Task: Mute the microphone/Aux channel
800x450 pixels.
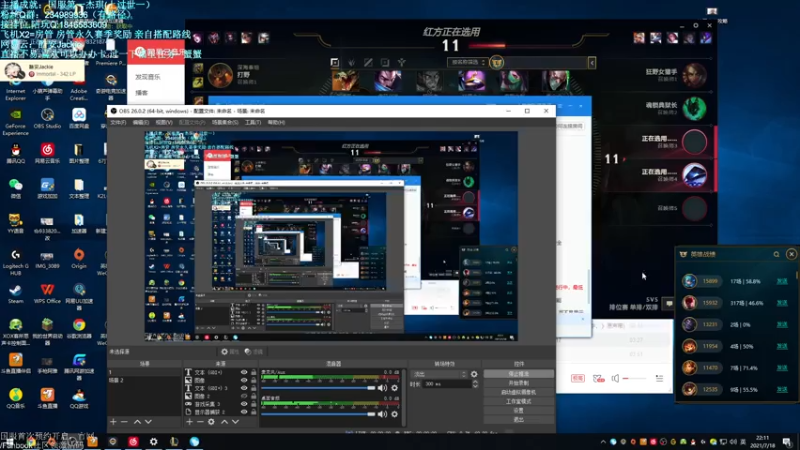Action: tap(382, 388)
